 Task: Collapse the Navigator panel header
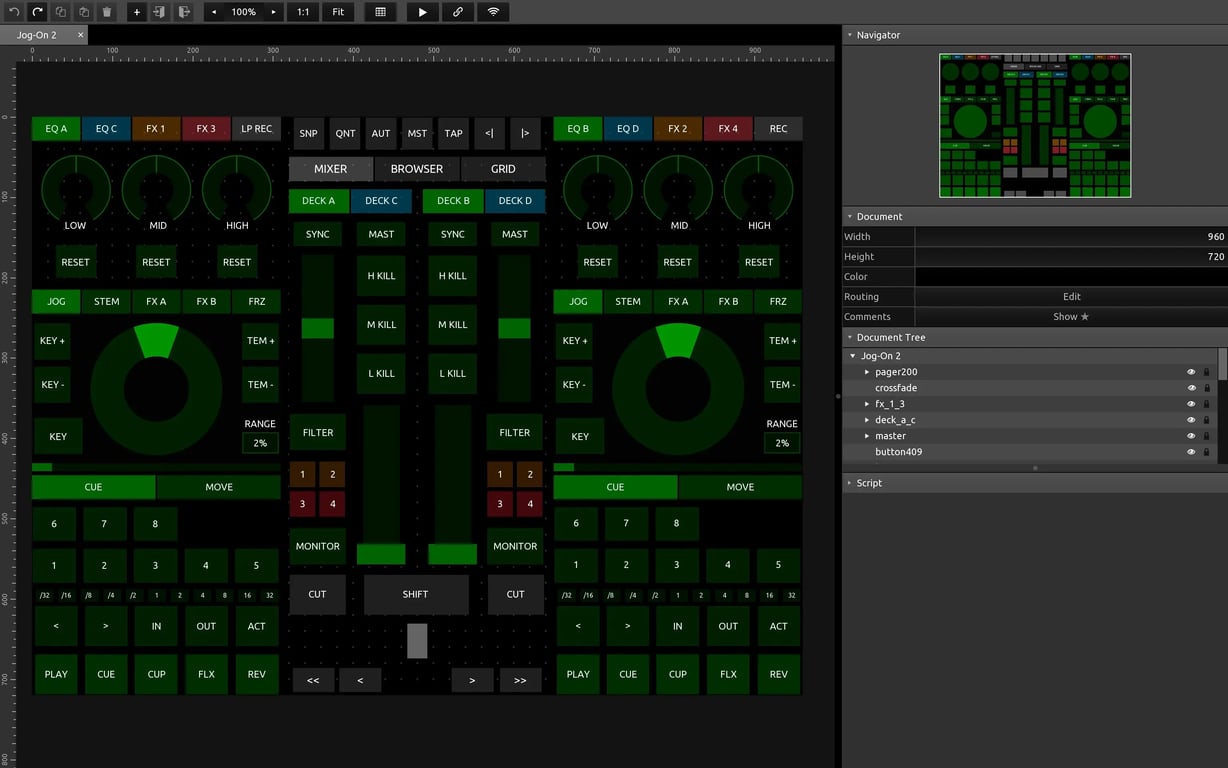click(x=851, y=35)
